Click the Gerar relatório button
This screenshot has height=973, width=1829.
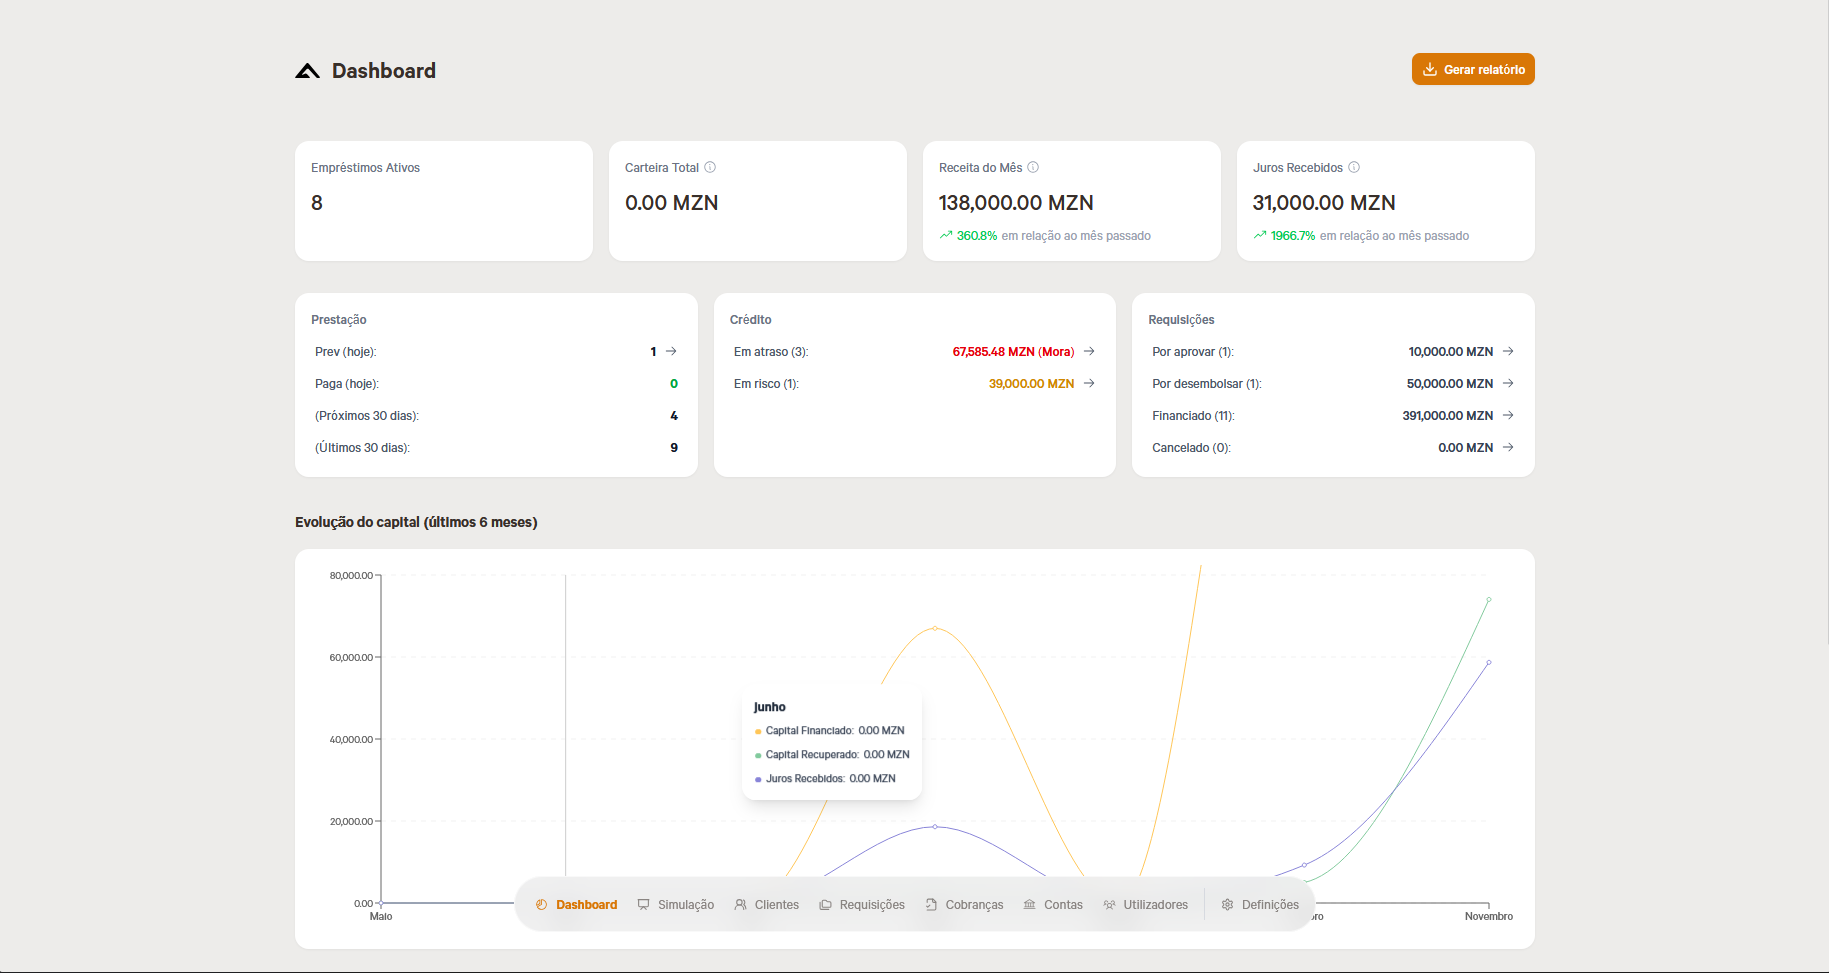point(1472,69)
